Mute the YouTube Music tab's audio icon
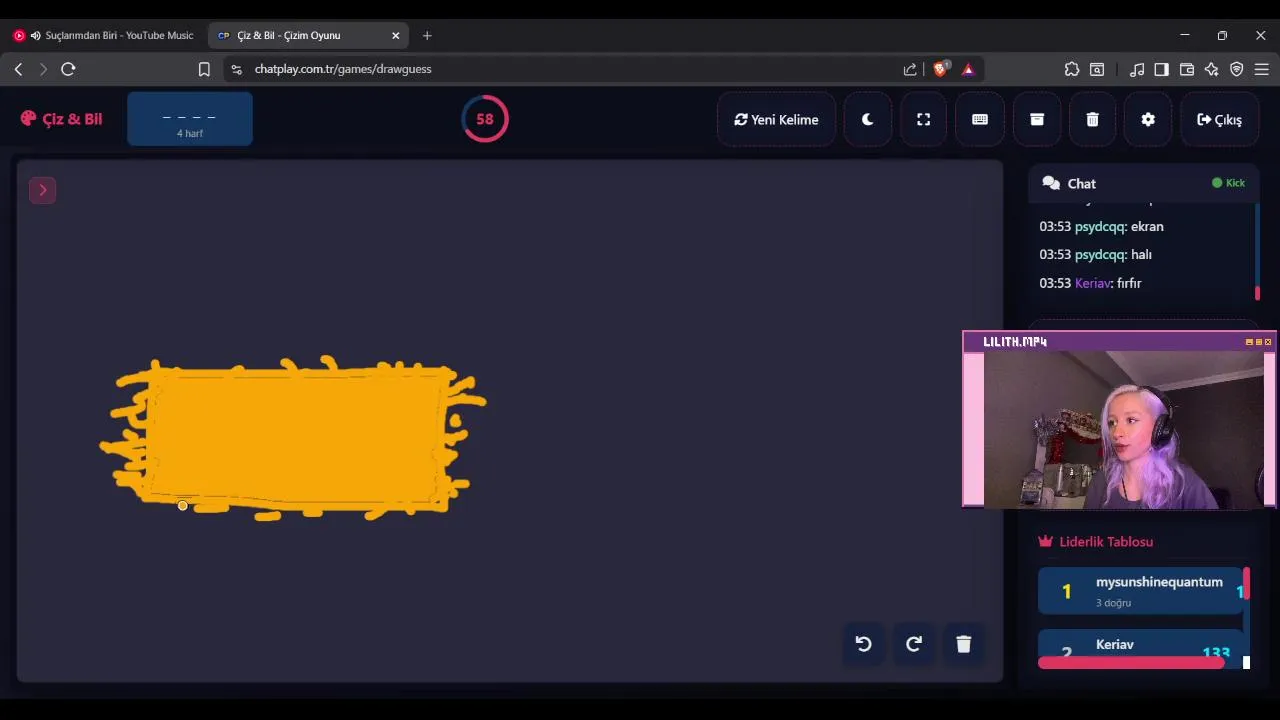The width and height of the screenshot is (1280, 720). (x=36, y=35)
